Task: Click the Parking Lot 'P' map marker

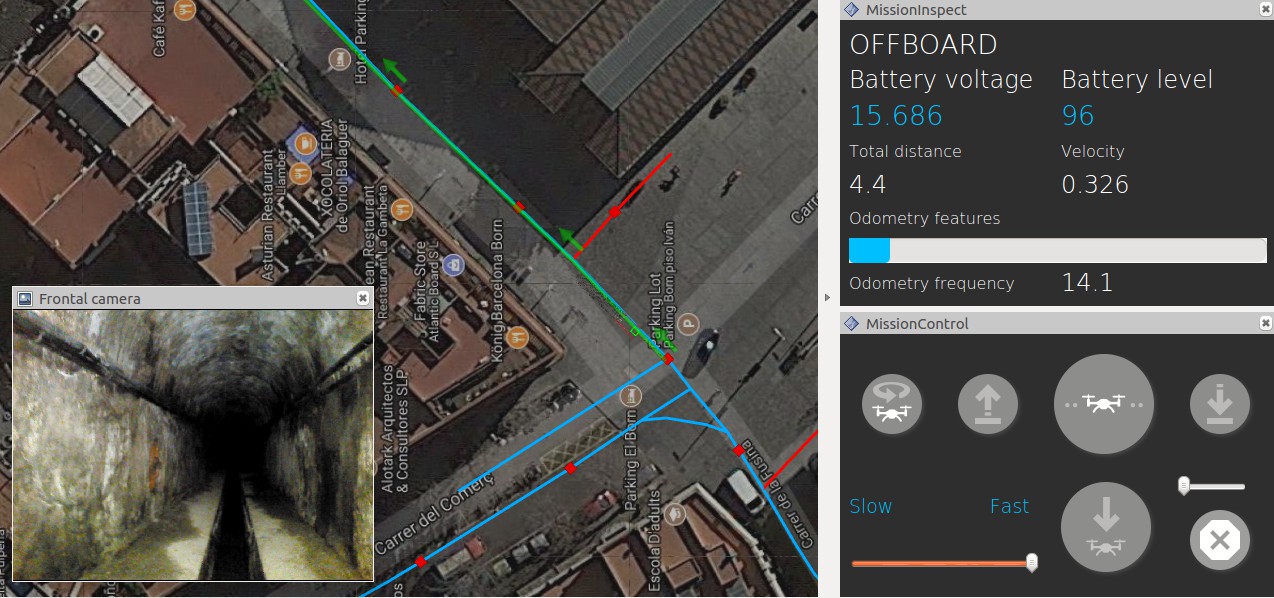Action: [x=688, y=323]
